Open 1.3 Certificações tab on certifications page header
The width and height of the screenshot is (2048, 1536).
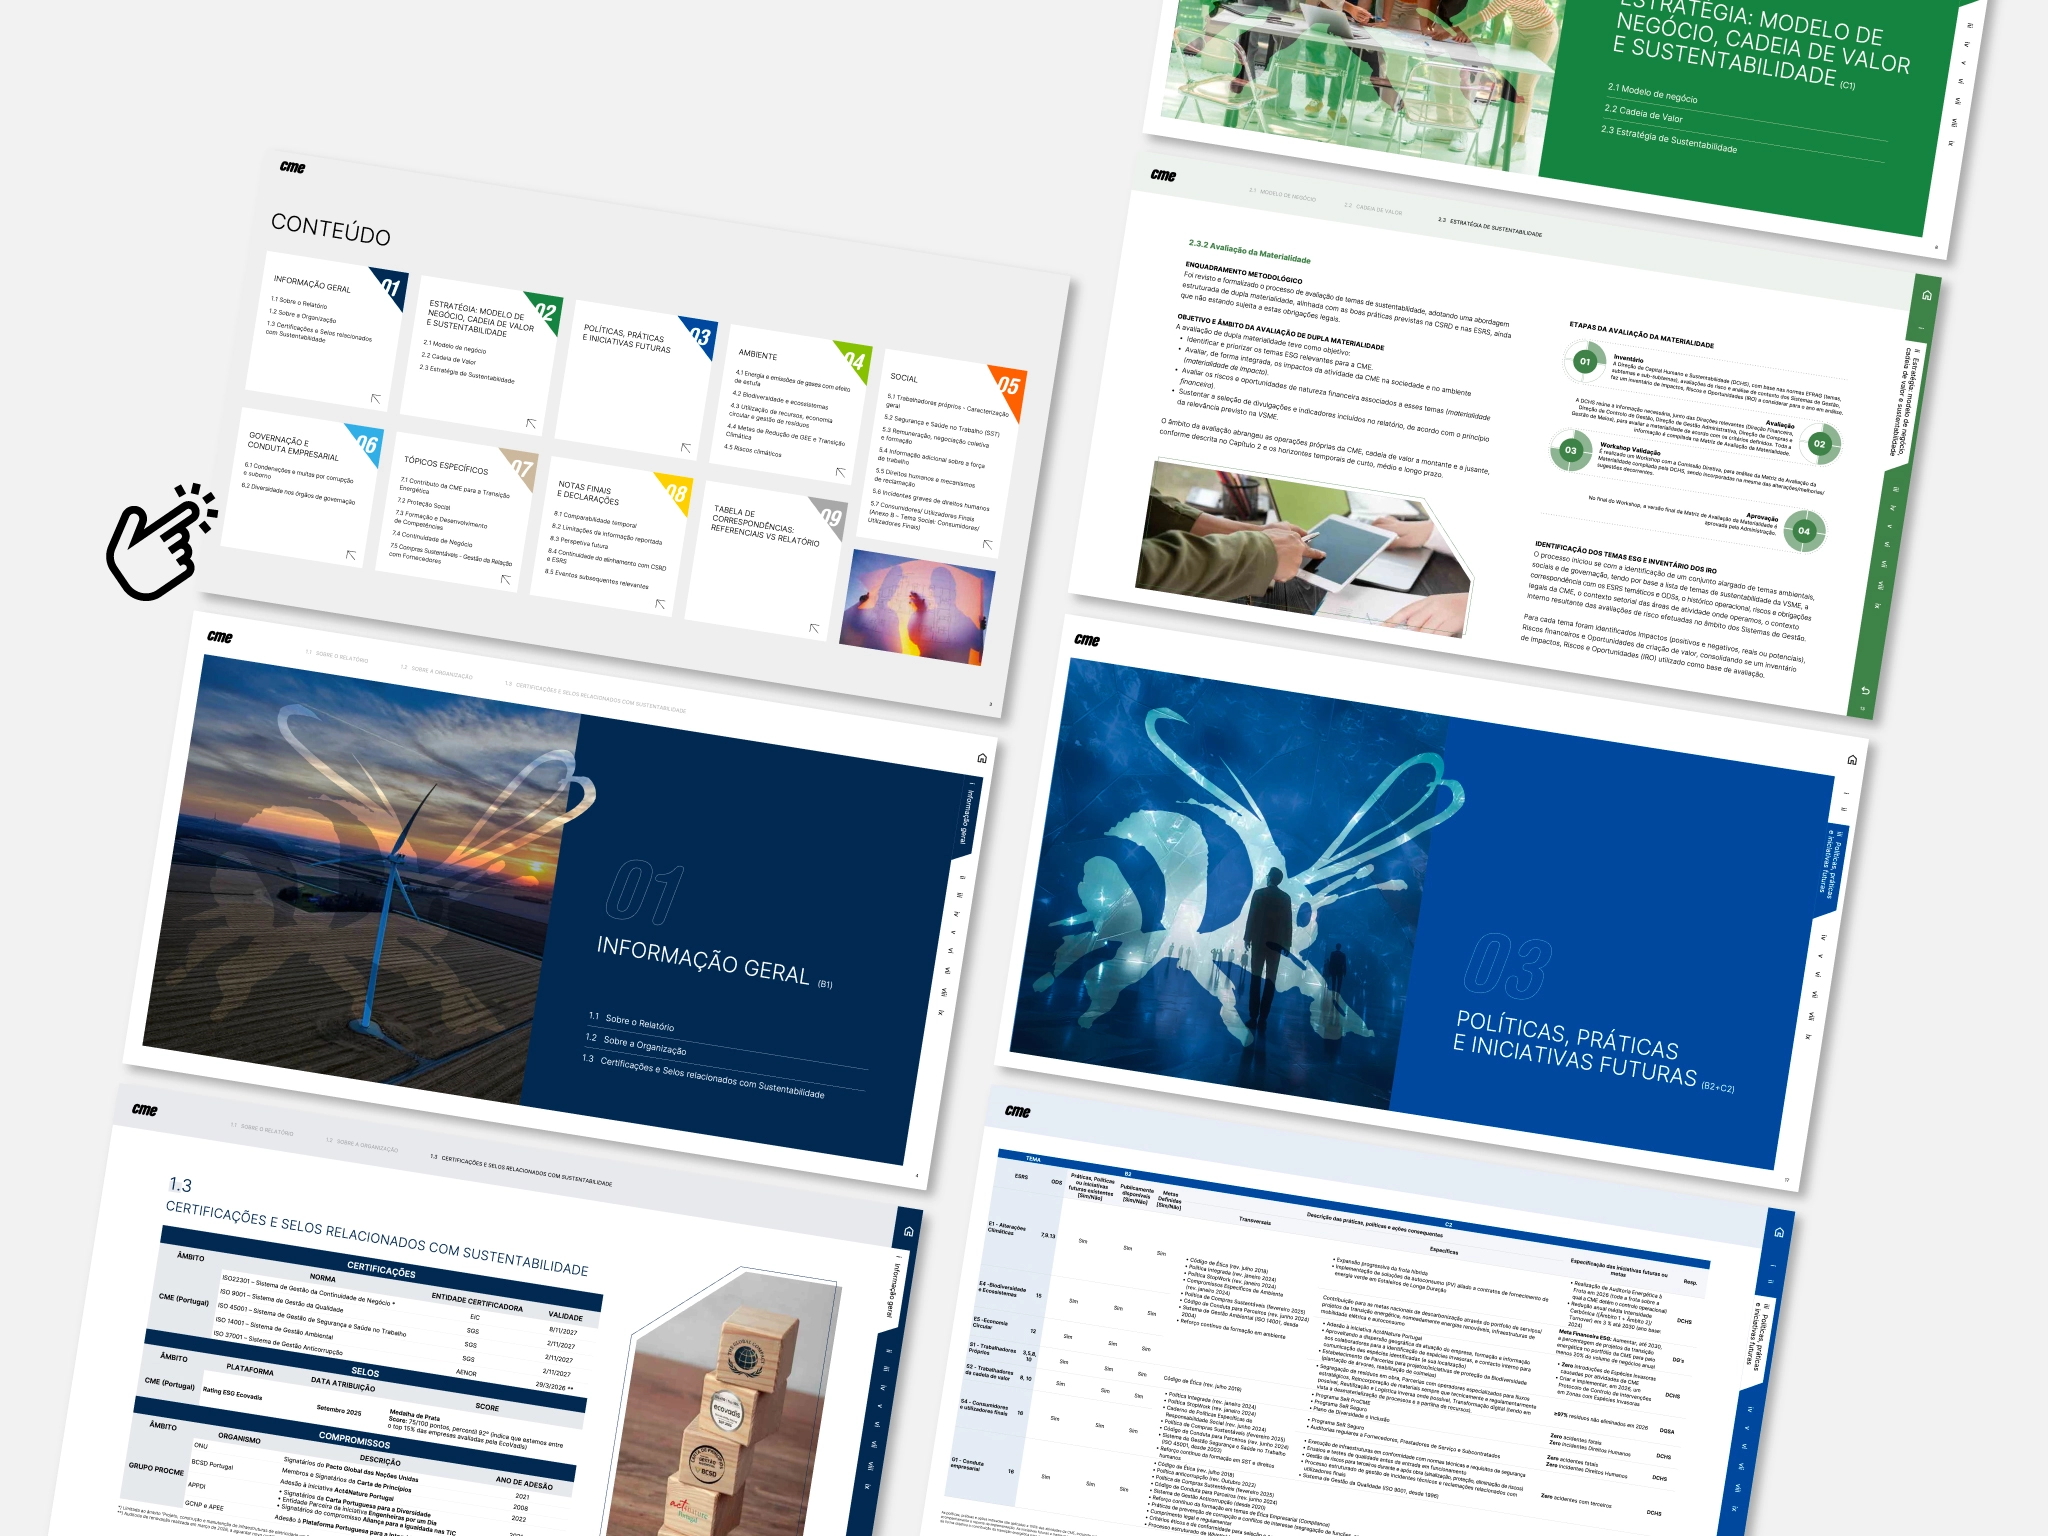521,1170
